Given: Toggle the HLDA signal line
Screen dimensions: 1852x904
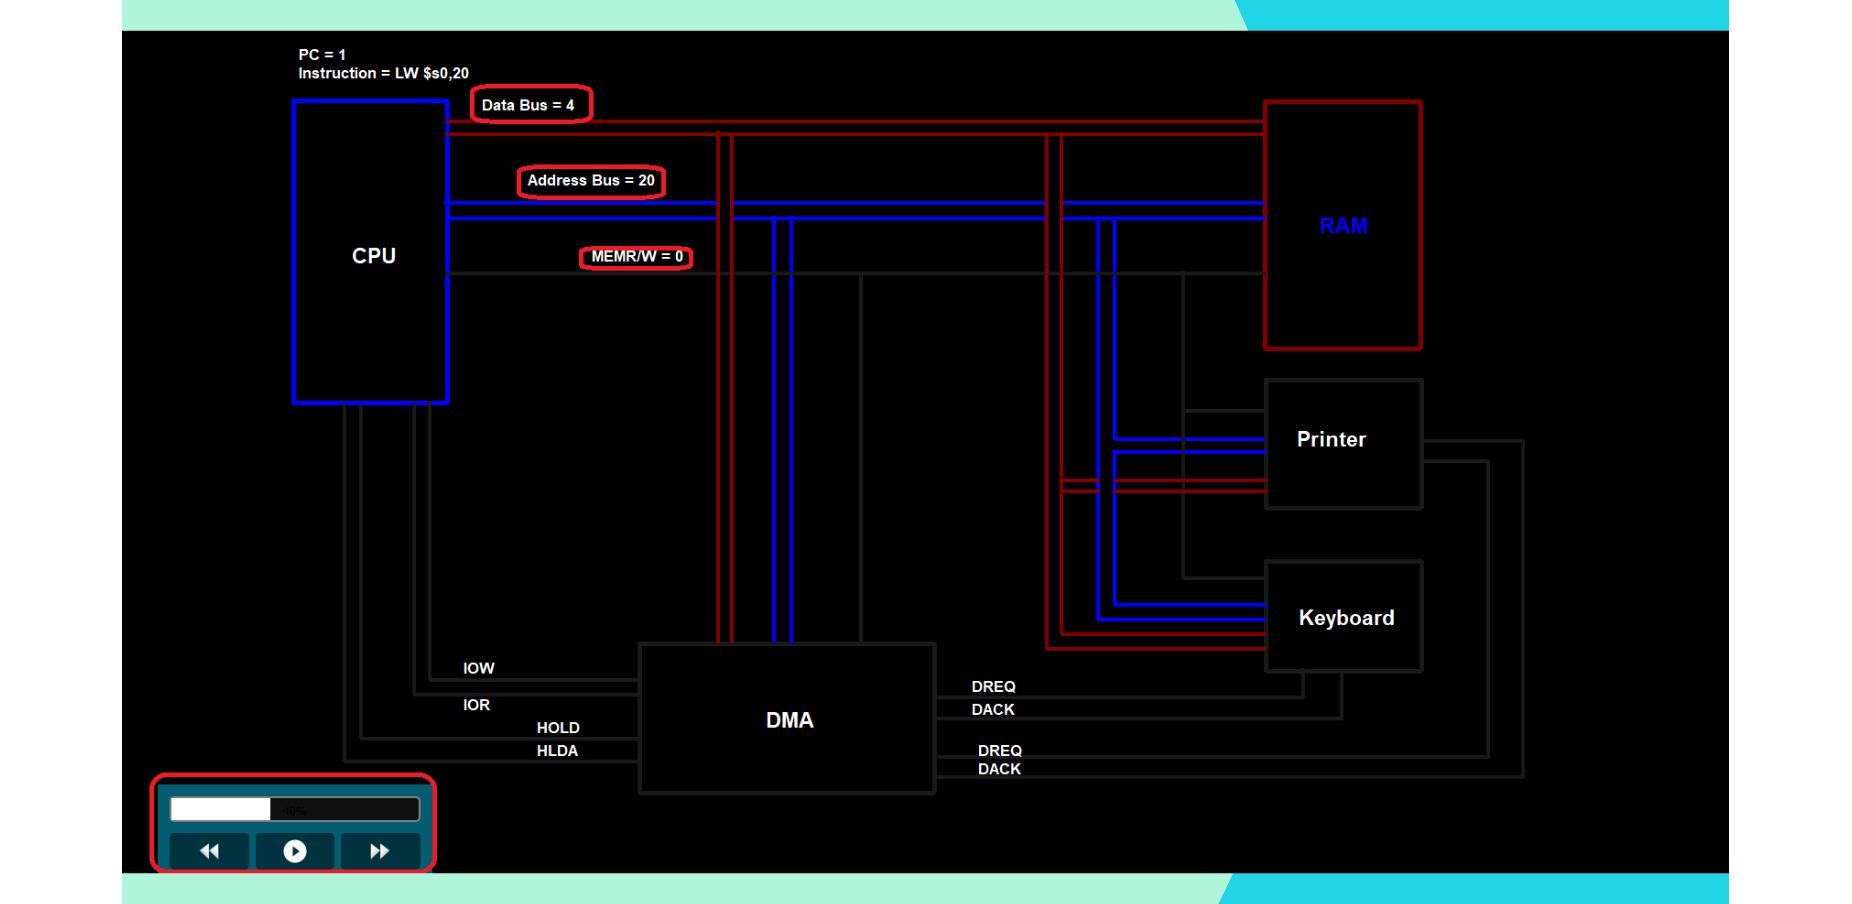Looking at the screenshot, I should [x=557, y=750].
